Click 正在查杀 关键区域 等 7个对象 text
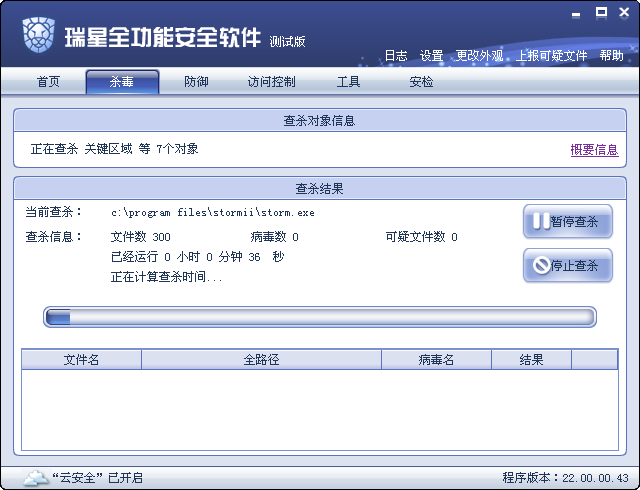 point(114,149)
